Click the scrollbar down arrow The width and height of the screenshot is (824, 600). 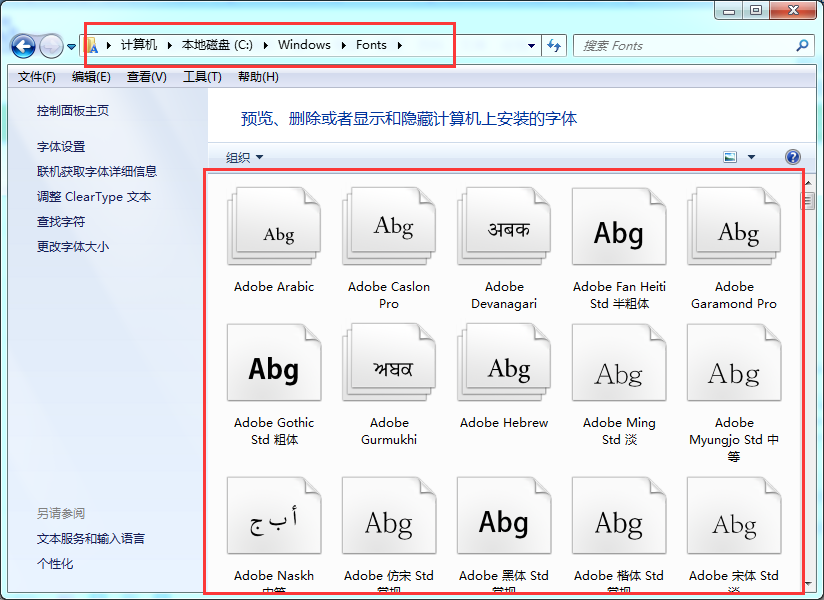pos(808,584)
